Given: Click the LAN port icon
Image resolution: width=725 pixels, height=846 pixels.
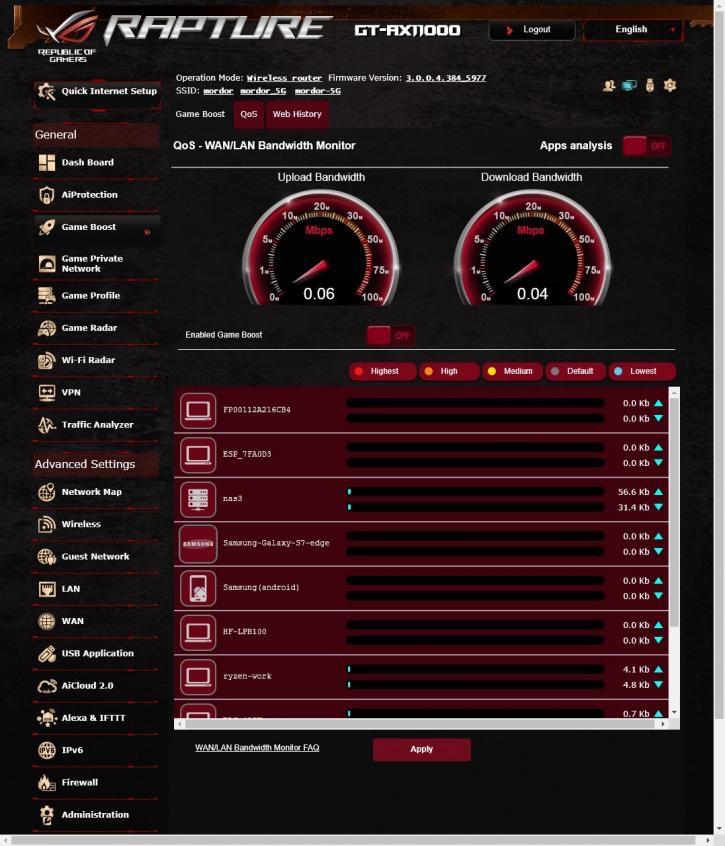Looking at the screenshot, I should pyautogui.click(x=47, y=589).
